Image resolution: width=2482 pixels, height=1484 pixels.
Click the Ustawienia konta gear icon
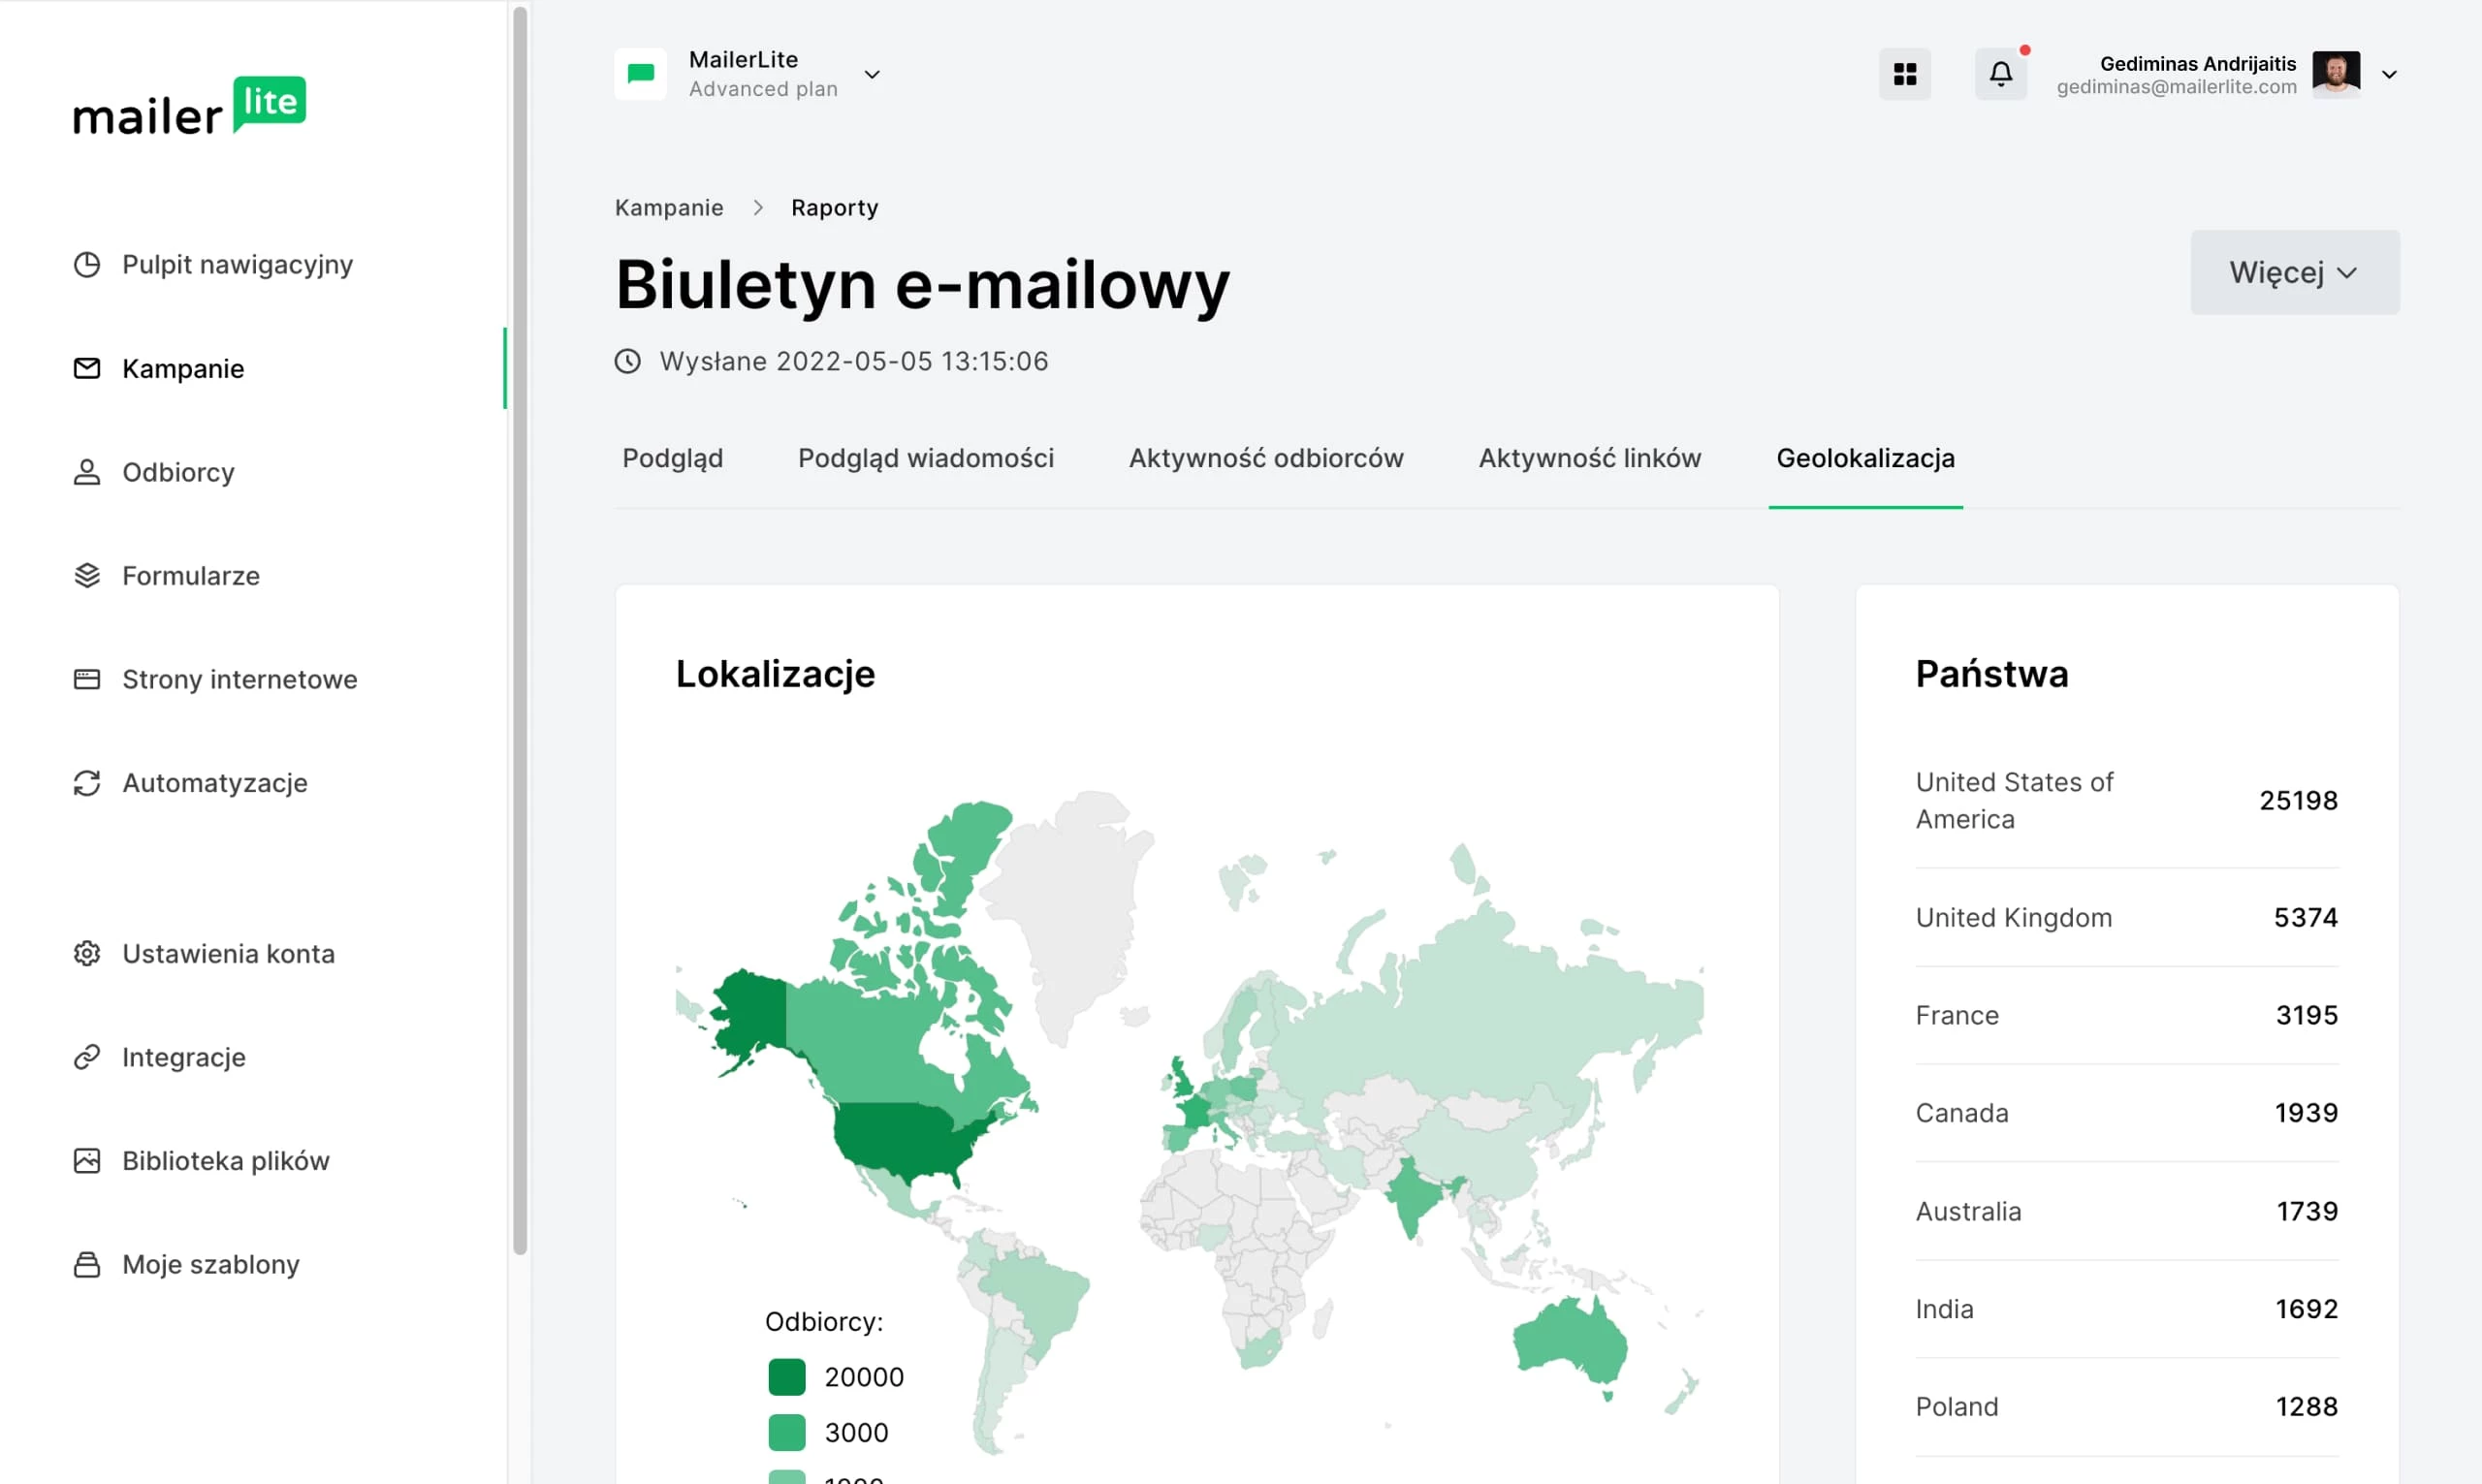tap(87, 953)
